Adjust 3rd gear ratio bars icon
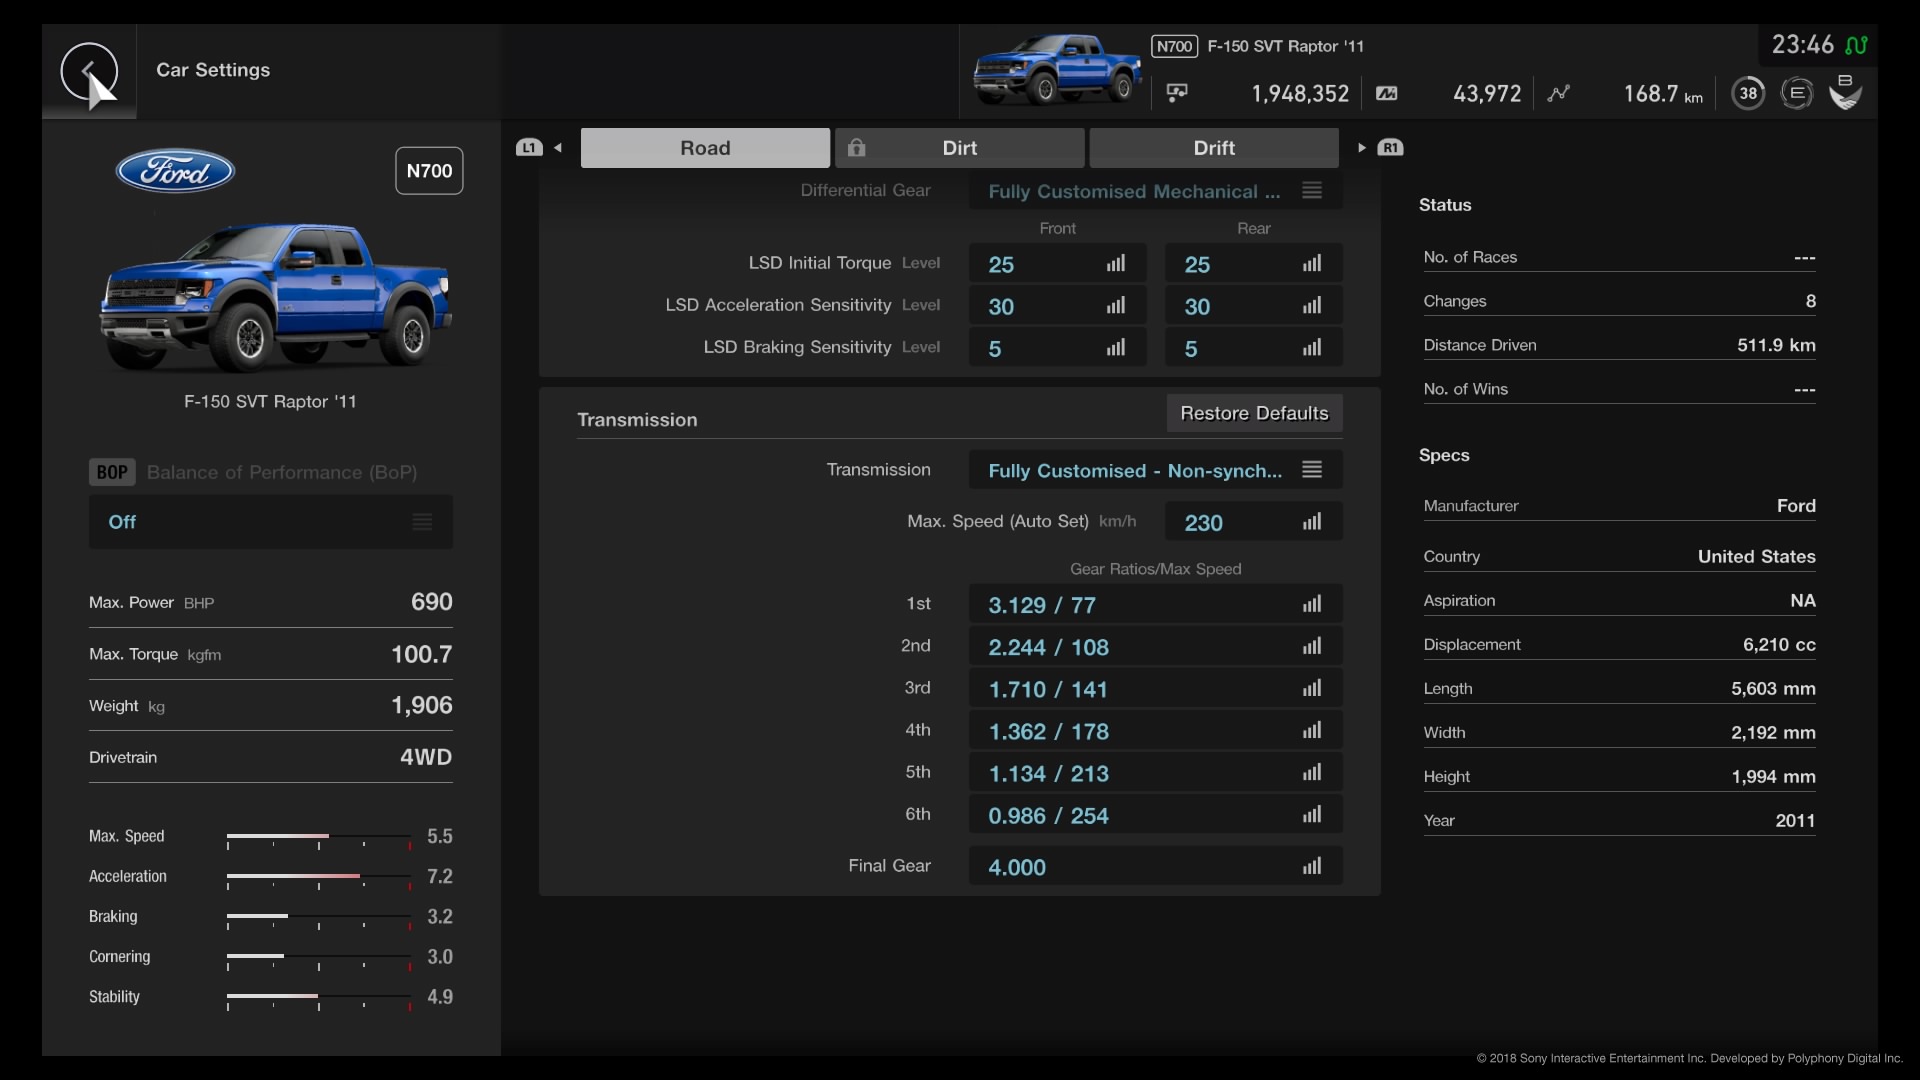Screen dimensions: 1920x1080 pos(1311,688)
